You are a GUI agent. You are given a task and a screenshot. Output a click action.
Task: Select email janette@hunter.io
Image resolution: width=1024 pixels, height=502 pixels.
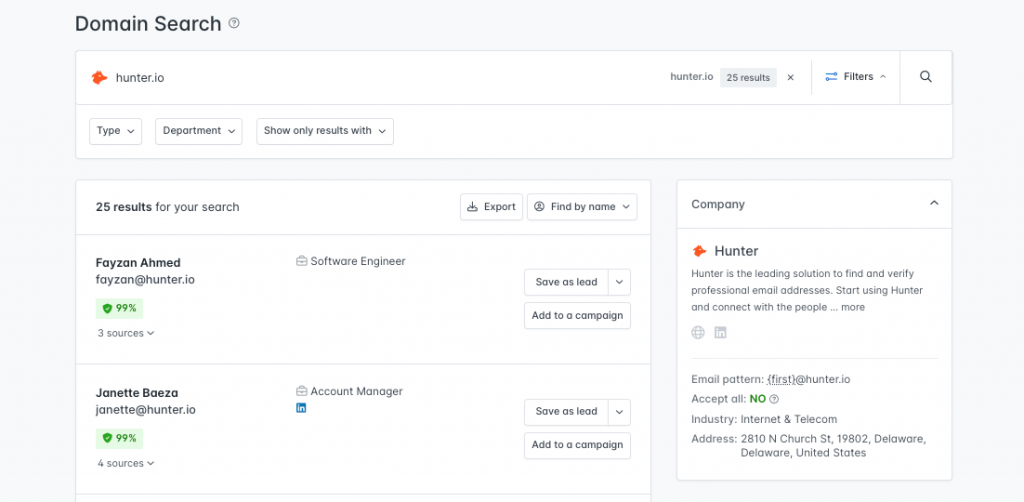click(x=146, y=410)
